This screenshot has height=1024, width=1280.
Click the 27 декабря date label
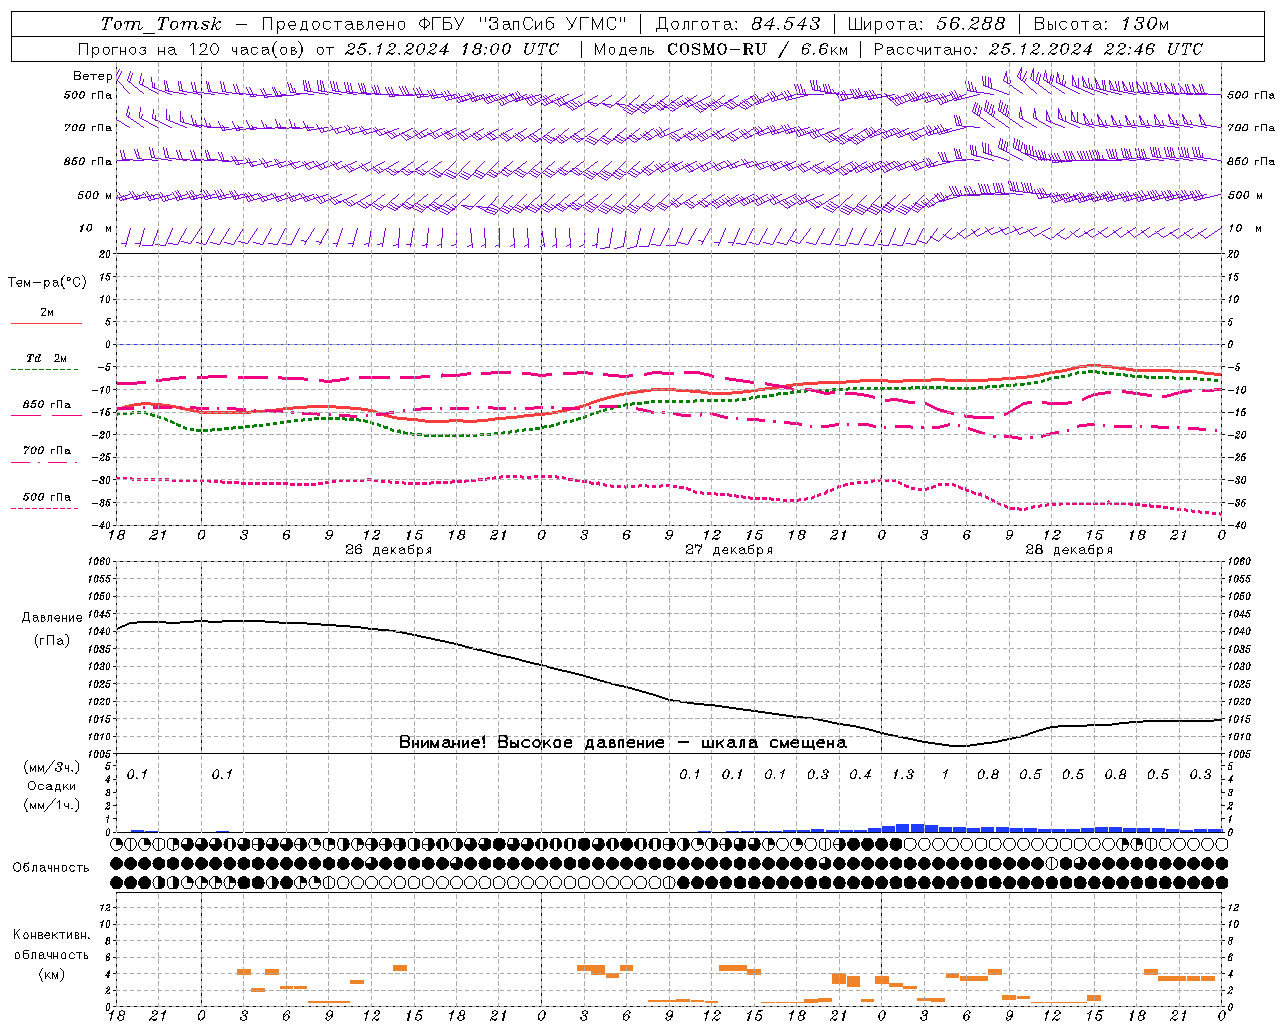pos(728,550)
